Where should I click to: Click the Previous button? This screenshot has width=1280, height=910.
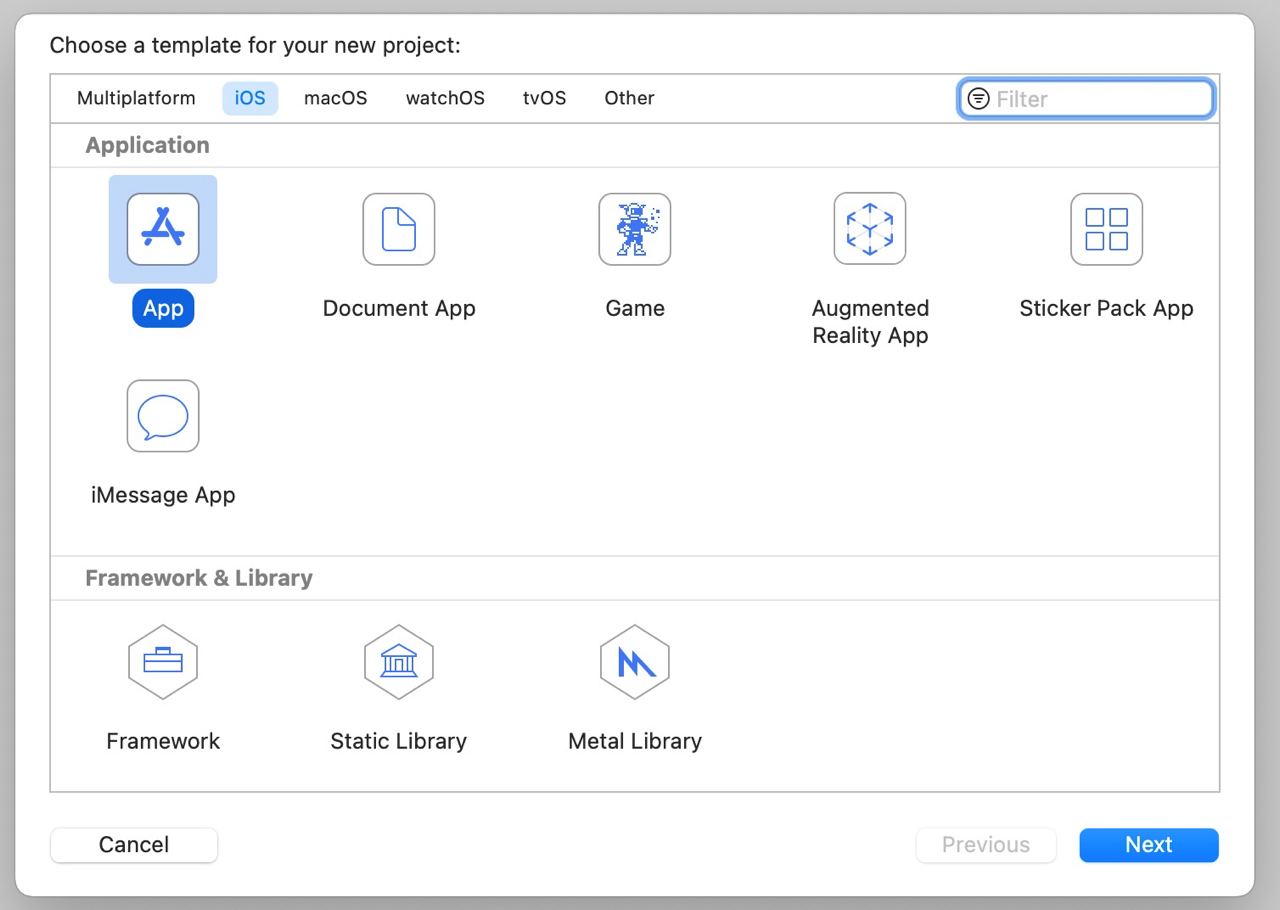click(x=986, y=845)
